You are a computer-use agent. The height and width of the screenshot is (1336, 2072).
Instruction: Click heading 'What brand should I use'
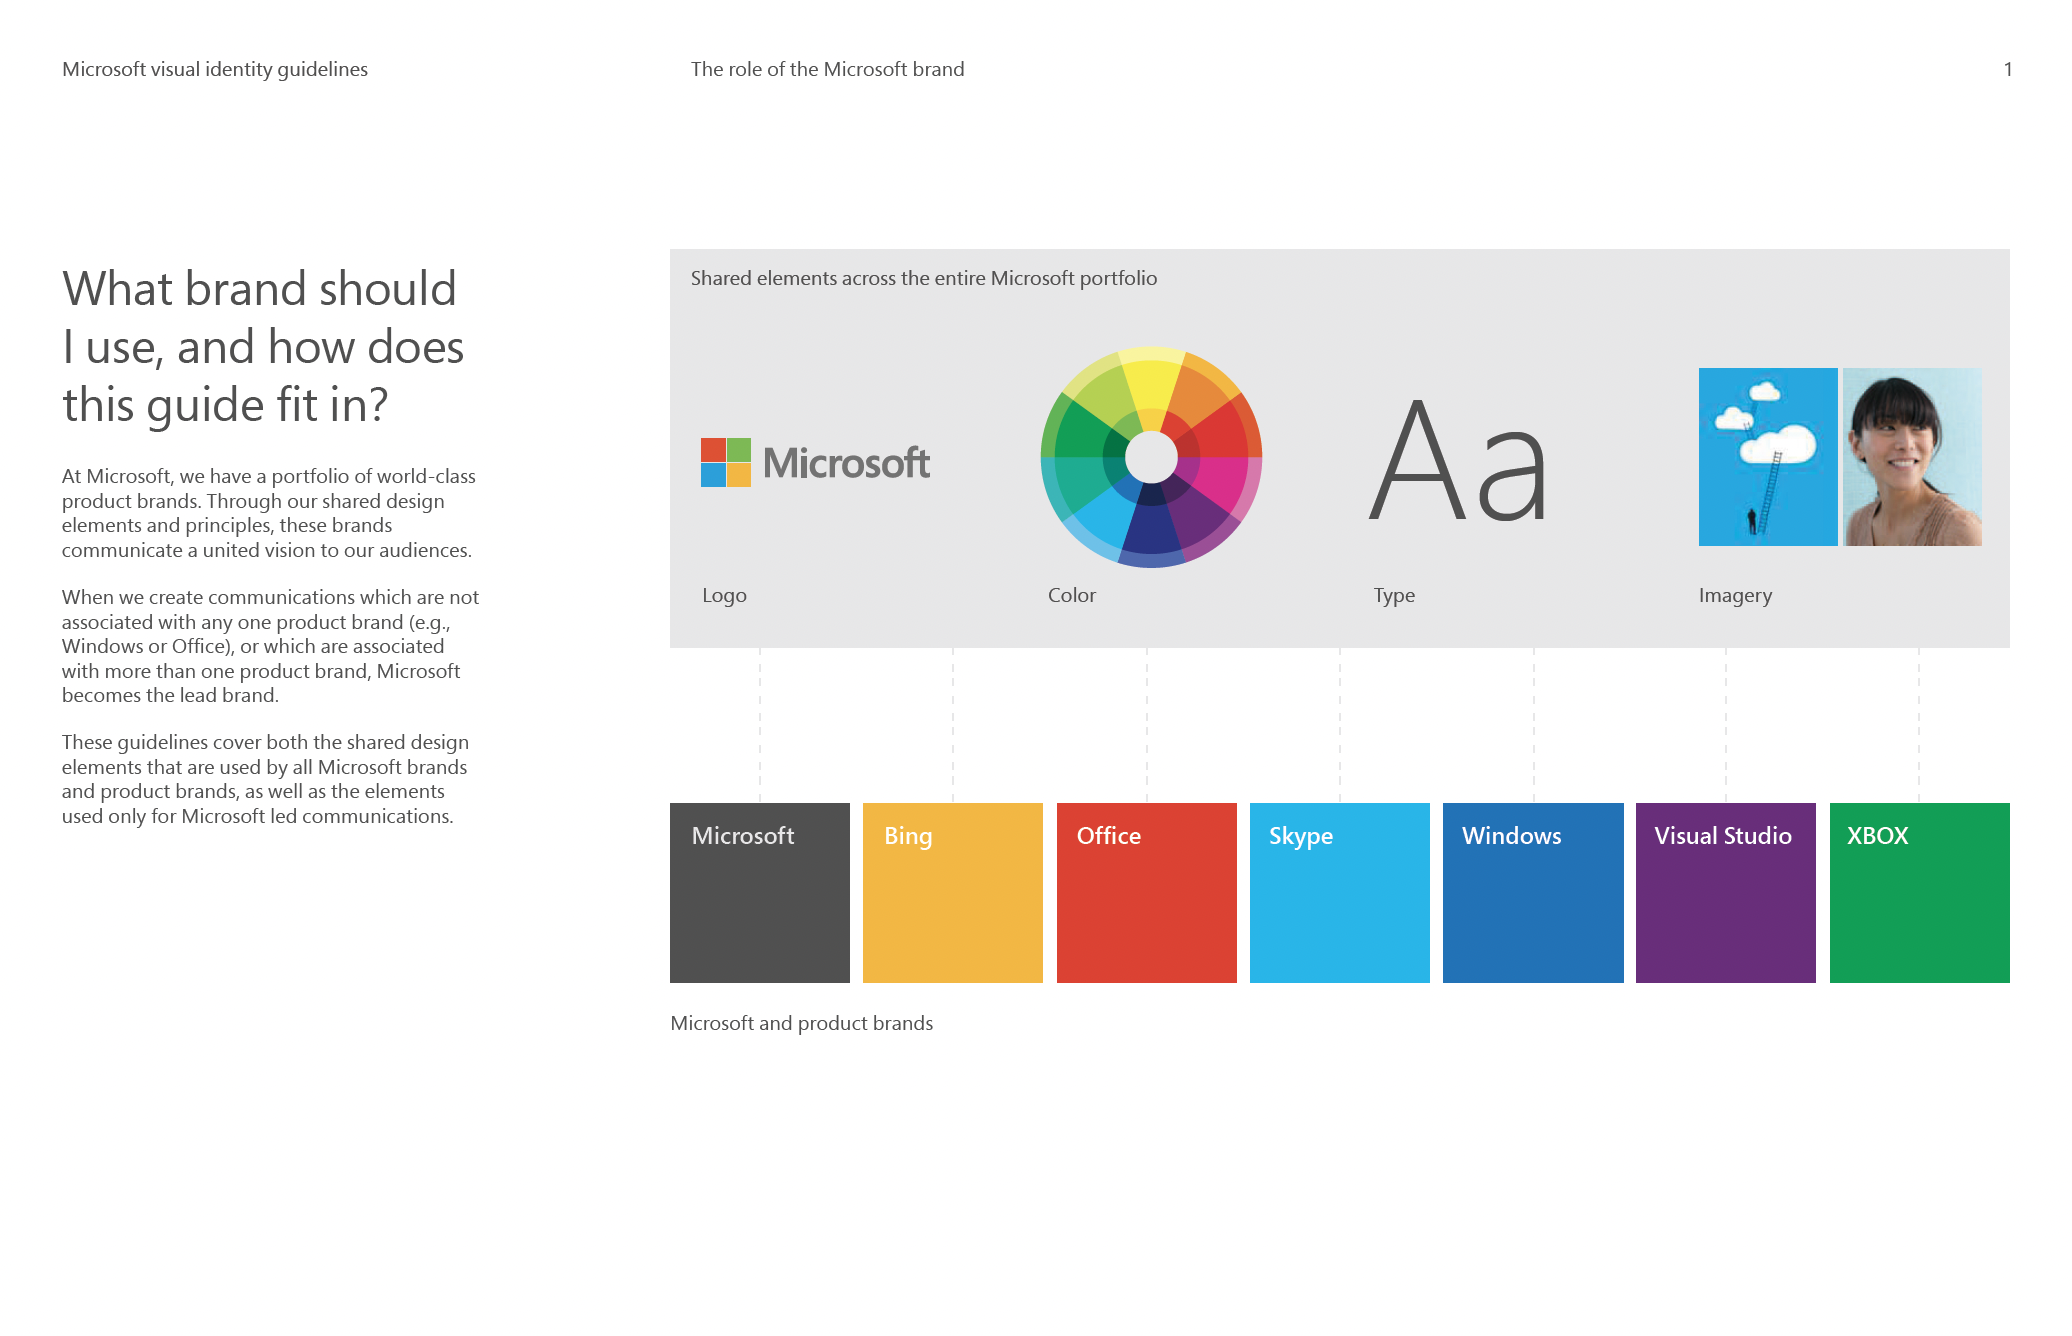tap(263, 346)
